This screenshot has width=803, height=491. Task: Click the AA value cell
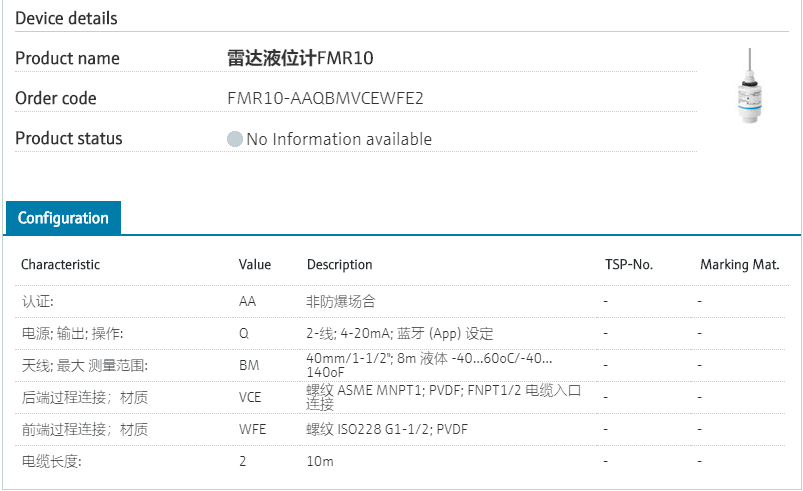(x=248, y=301)
